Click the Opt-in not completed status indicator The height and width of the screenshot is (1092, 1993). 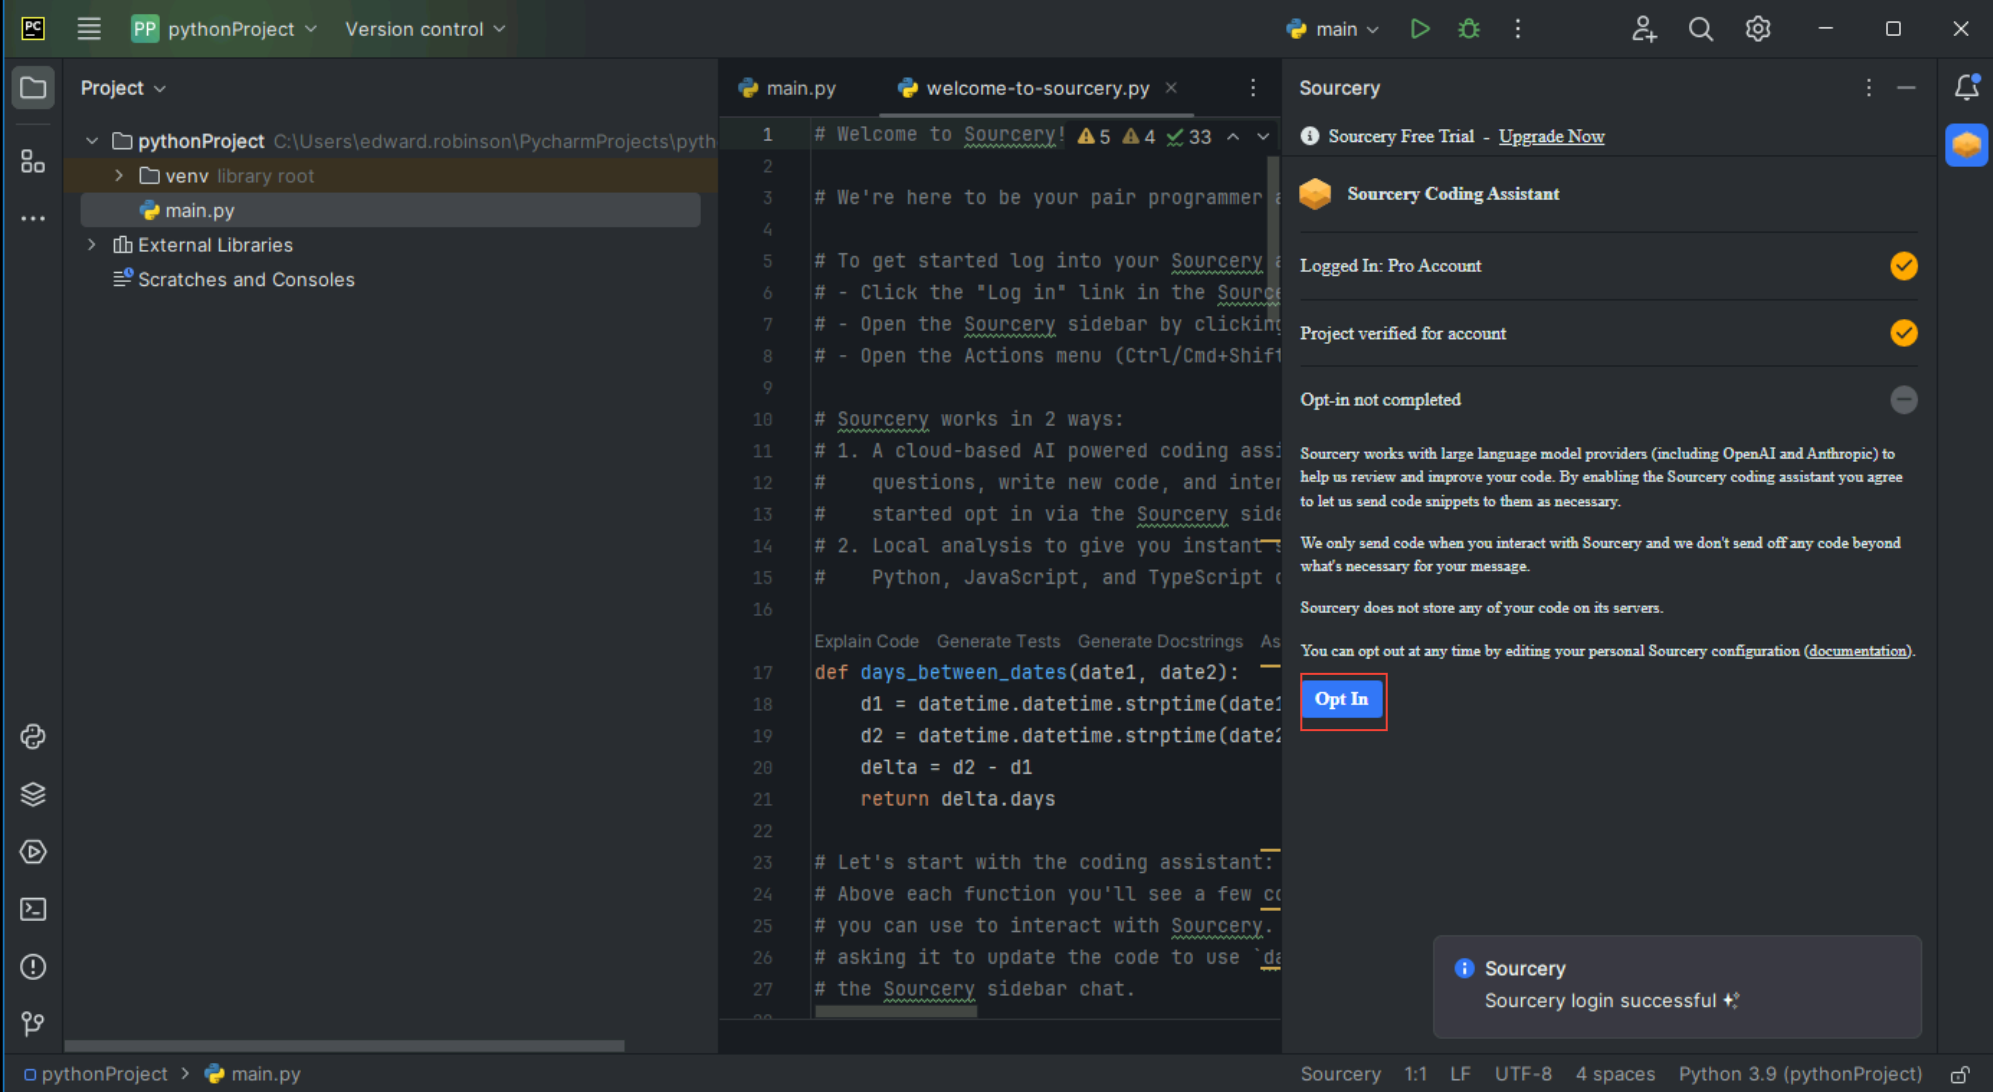point(1903,400)
